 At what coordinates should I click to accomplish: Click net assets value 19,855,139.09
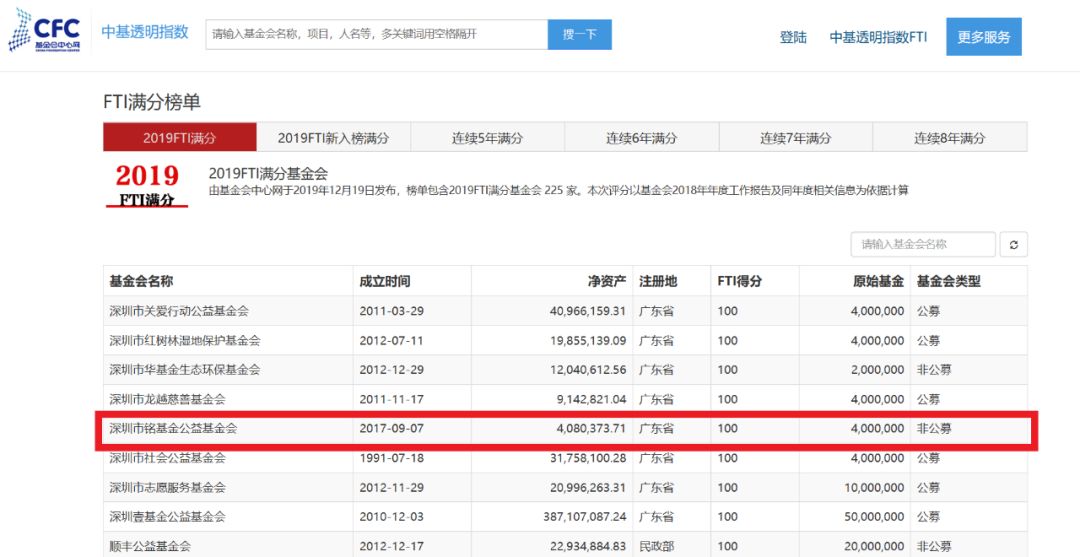588,341
